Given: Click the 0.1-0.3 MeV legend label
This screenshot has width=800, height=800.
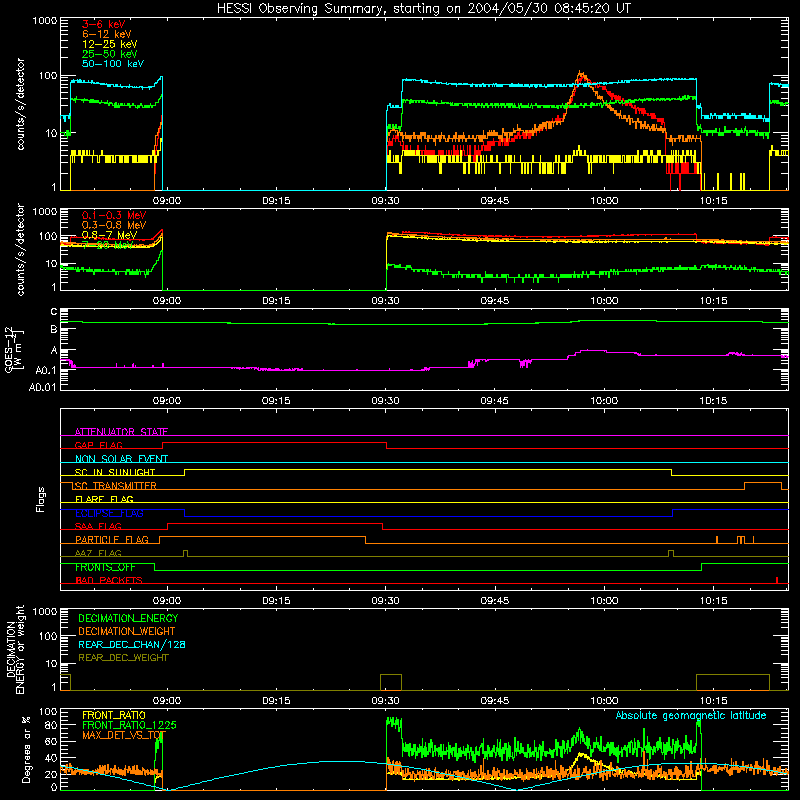Looking at the screenshot, I should (114, 215).
